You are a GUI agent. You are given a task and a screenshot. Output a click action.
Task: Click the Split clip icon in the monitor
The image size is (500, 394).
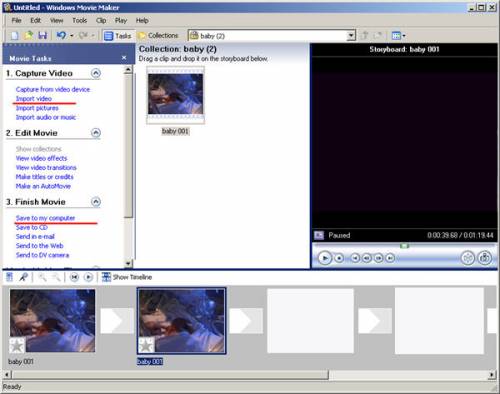point(468,258)
